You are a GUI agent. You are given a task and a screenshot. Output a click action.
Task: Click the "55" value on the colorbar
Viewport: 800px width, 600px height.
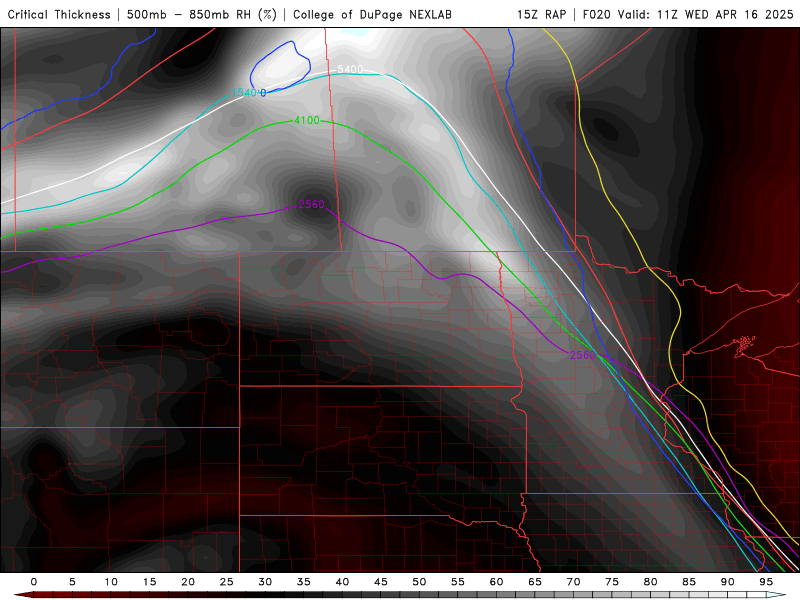point(458,582)
